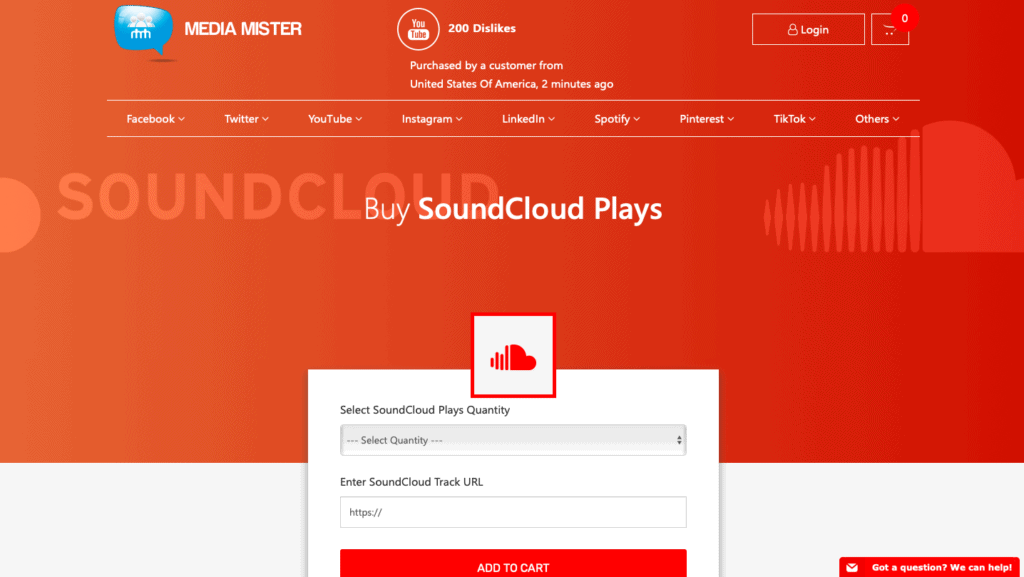Image resolution: width=1024 pixels, height=577 pixels.
Task: Click 'United States Of America, 2 minutes ago' text
Action: (x=511, y=84)
